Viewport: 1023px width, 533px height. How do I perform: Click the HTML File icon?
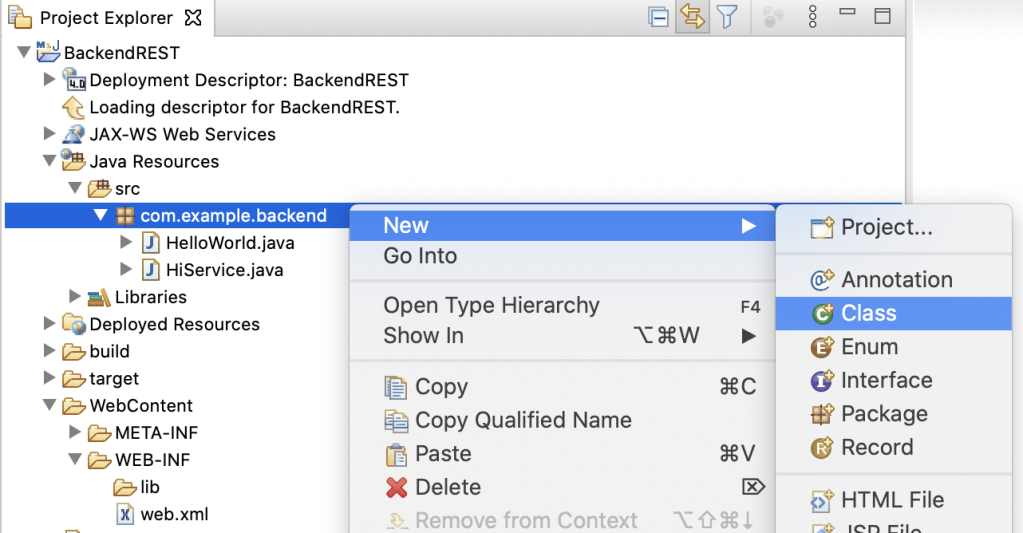823,500
